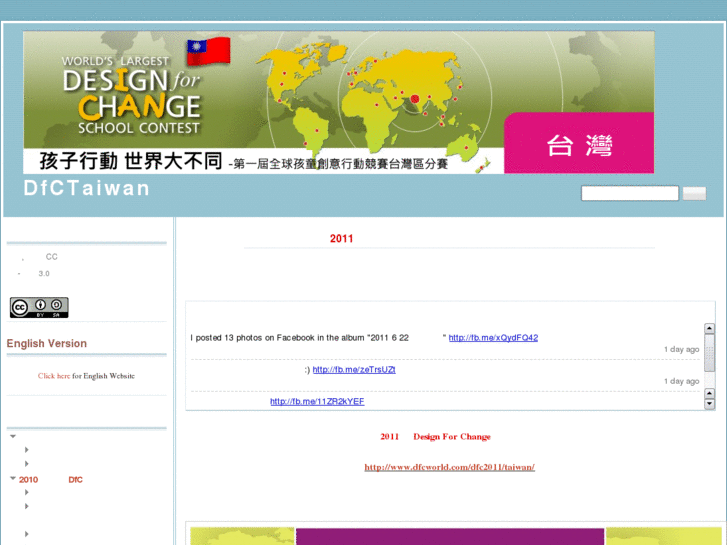Click the Taiwan flag icon on the banner
This screenshot has width=727, height=545.
click(209, 51)
